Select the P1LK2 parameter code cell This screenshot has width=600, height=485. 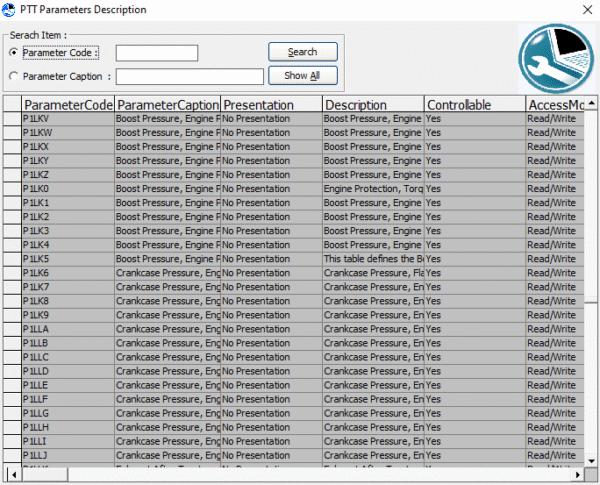point(68,217)
